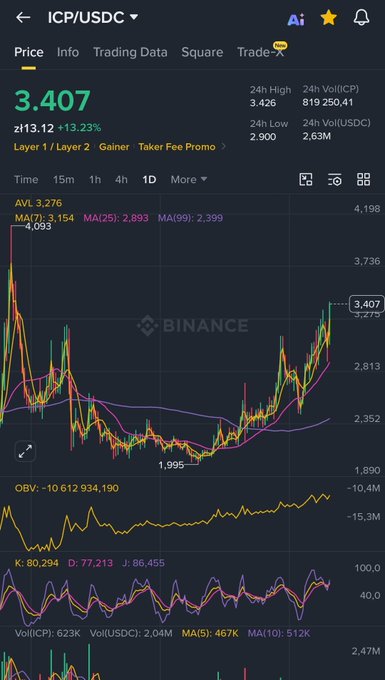This screenshot has height=680, width=385.
Task: Tap the current price label 3,407 on axis
Action: coord(367,304)
